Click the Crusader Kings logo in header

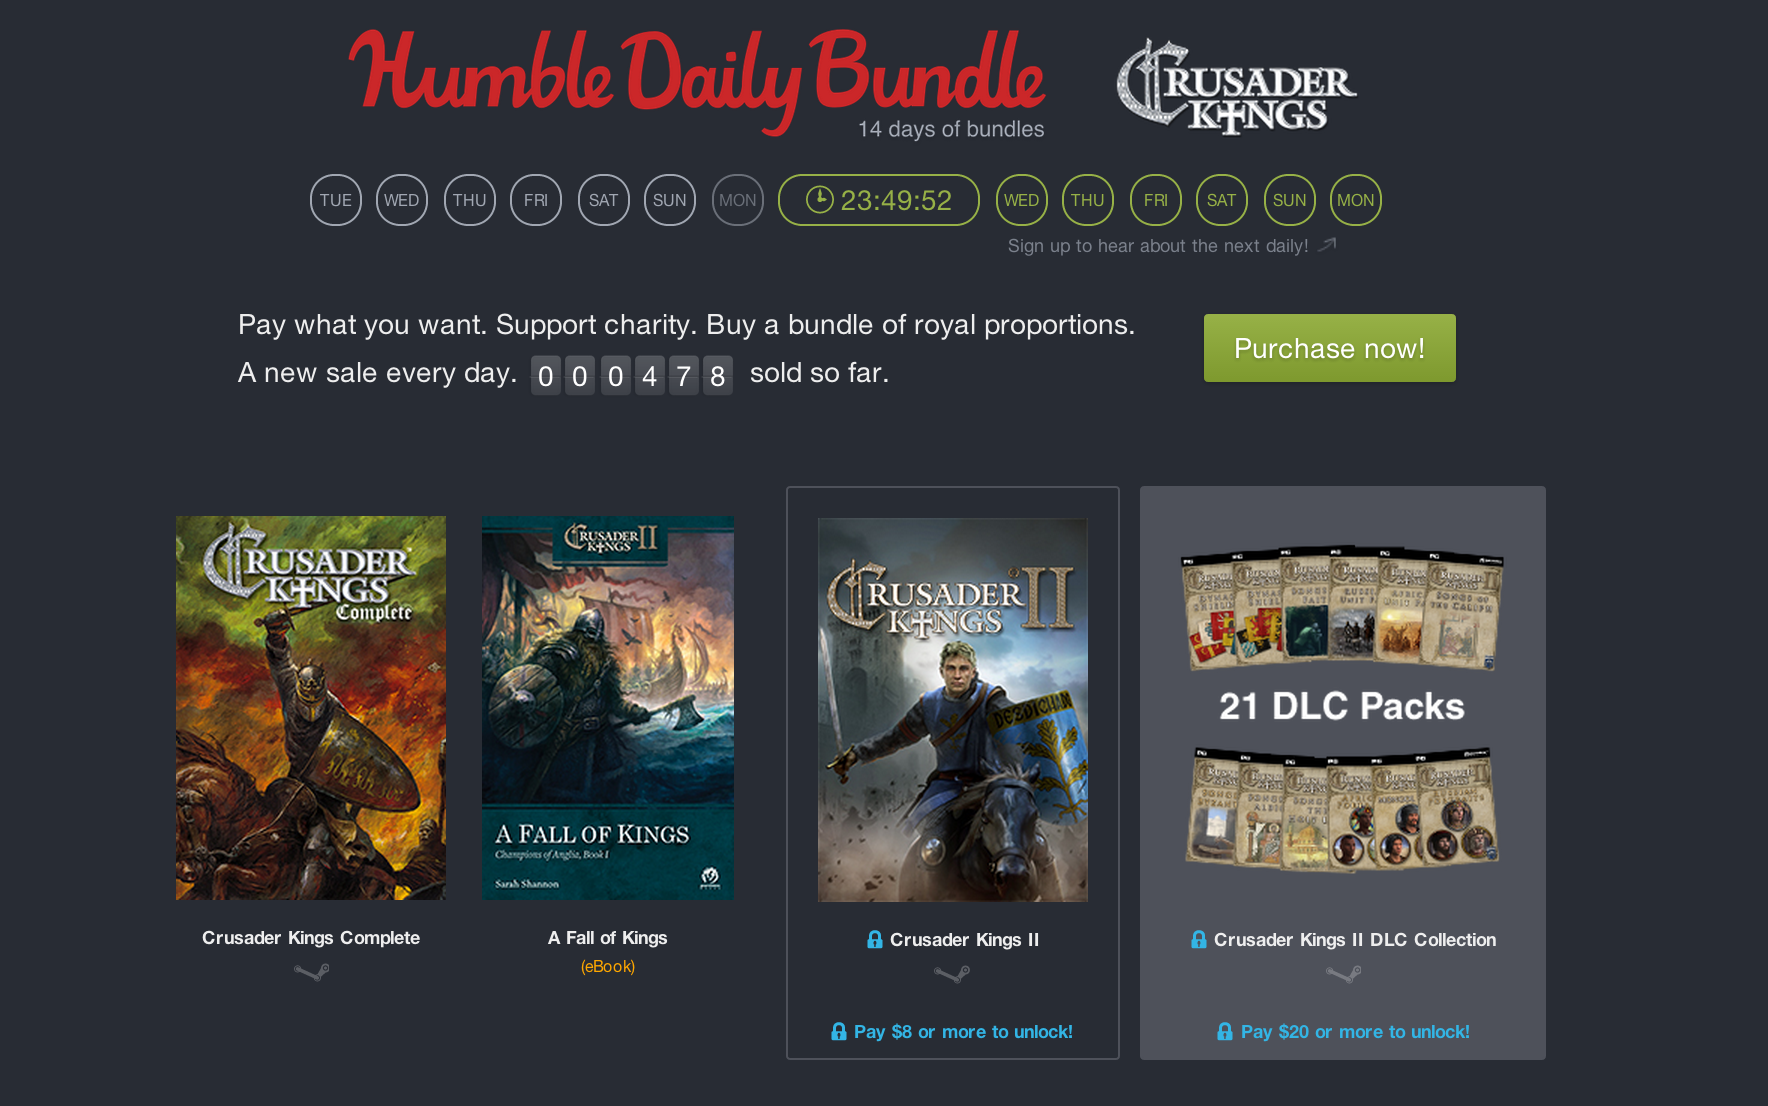coord(1236,86)
